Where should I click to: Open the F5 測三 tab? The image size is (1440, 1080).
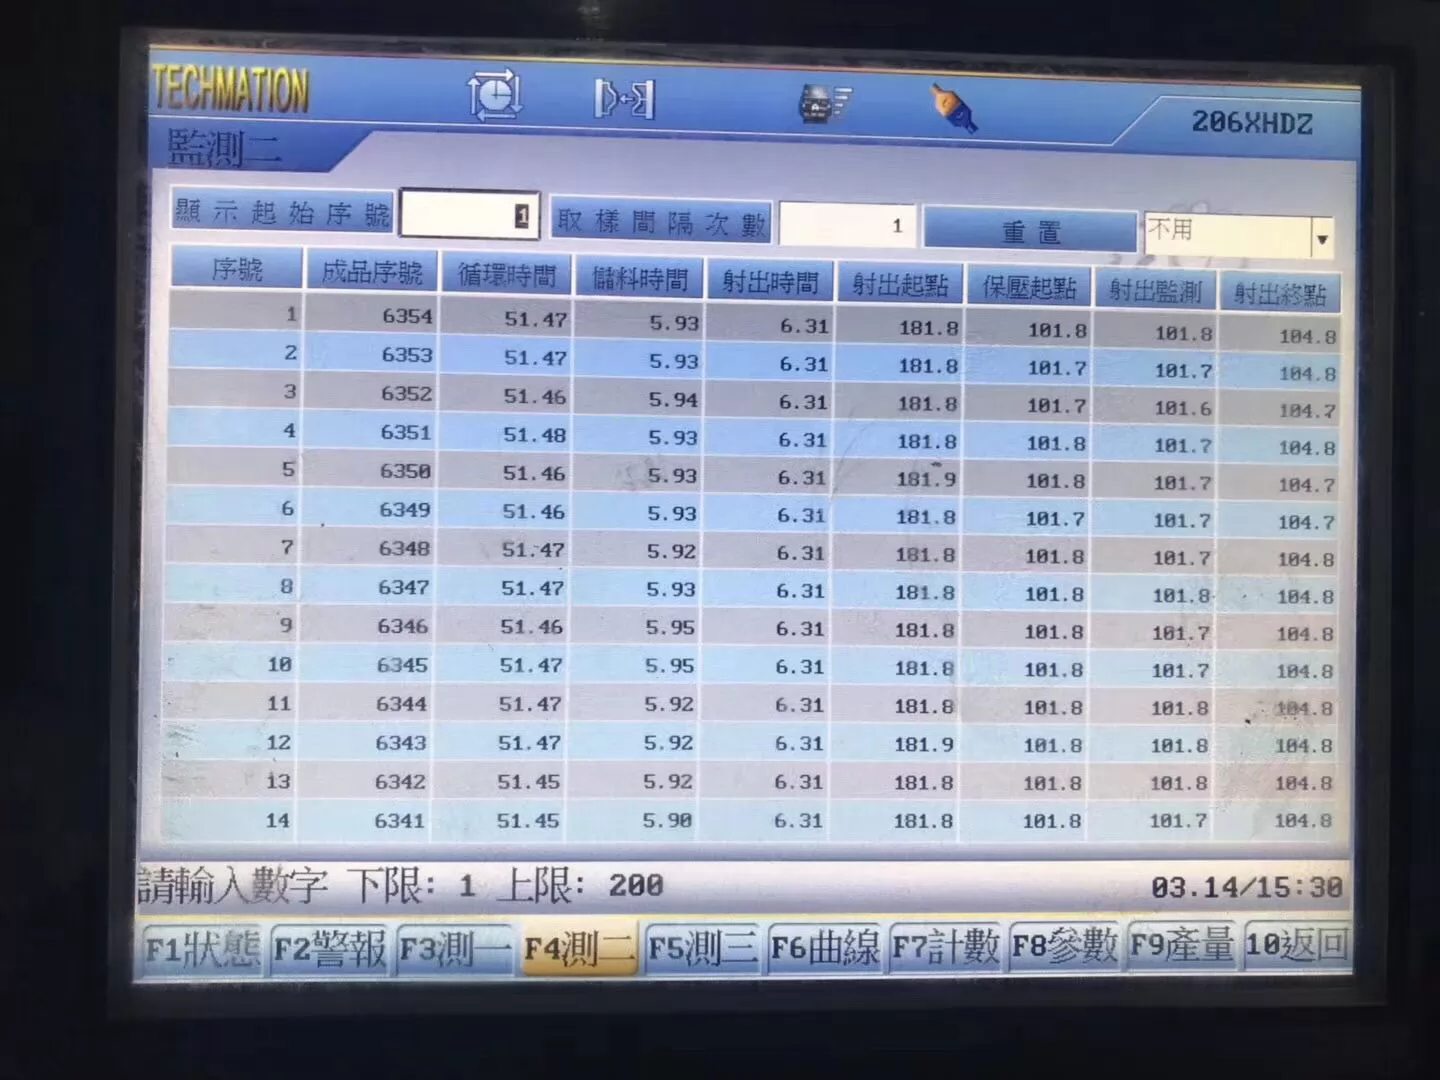click(702, 947)
